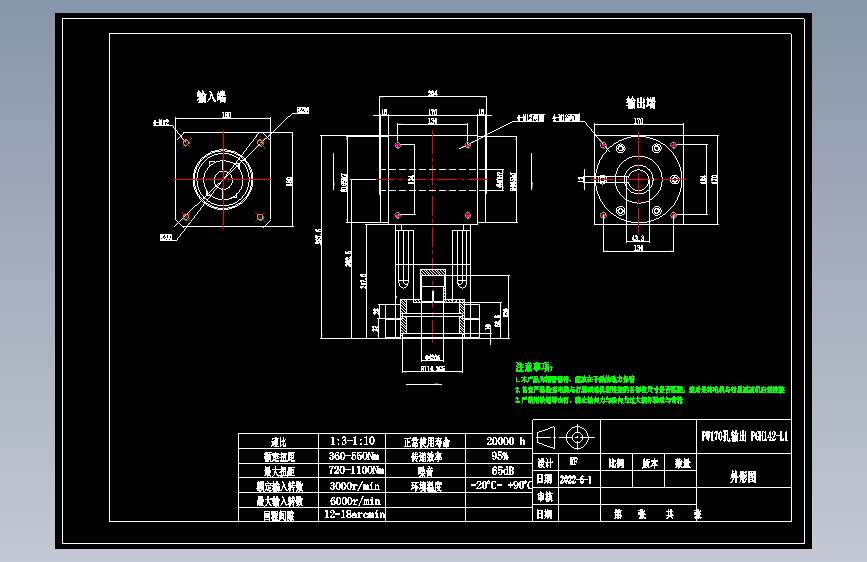Click the 设计 title block cell
Image resolution: width=867 pixels, height=562 pixels.
click(x=545, y=463)
